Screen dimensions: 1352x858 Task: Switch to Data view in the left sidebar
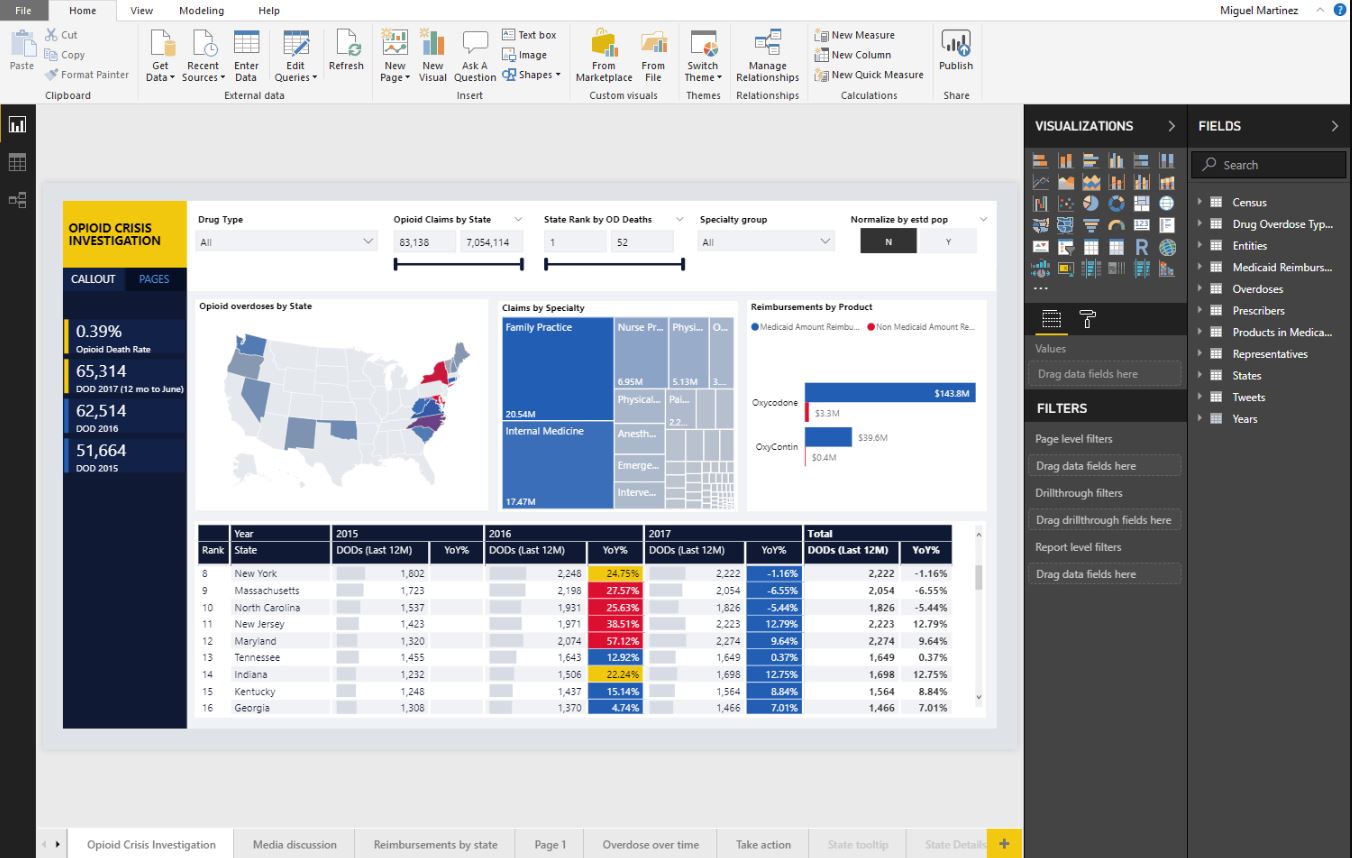pos(17,162)
